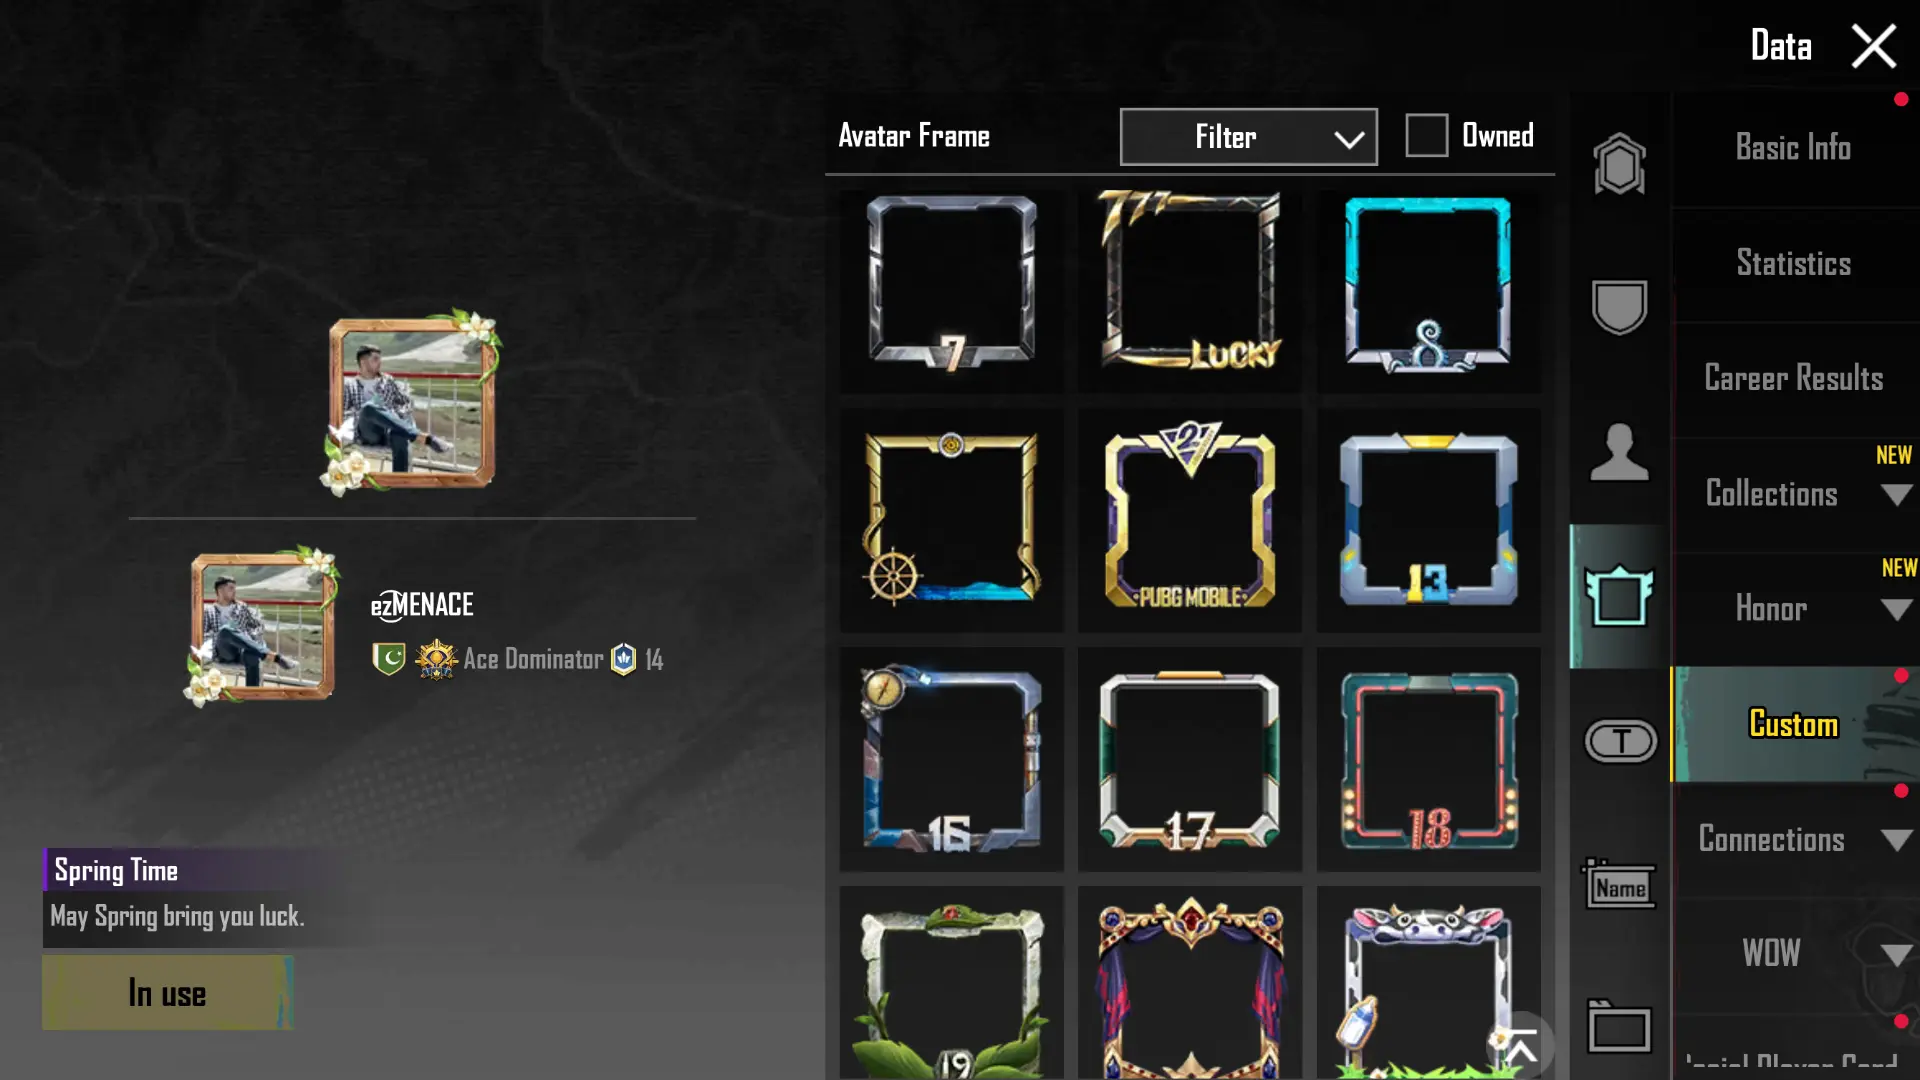1920x1080 pixels.
Task: Expand the Collections menu arrow
Action: (x=1896, y=494)
